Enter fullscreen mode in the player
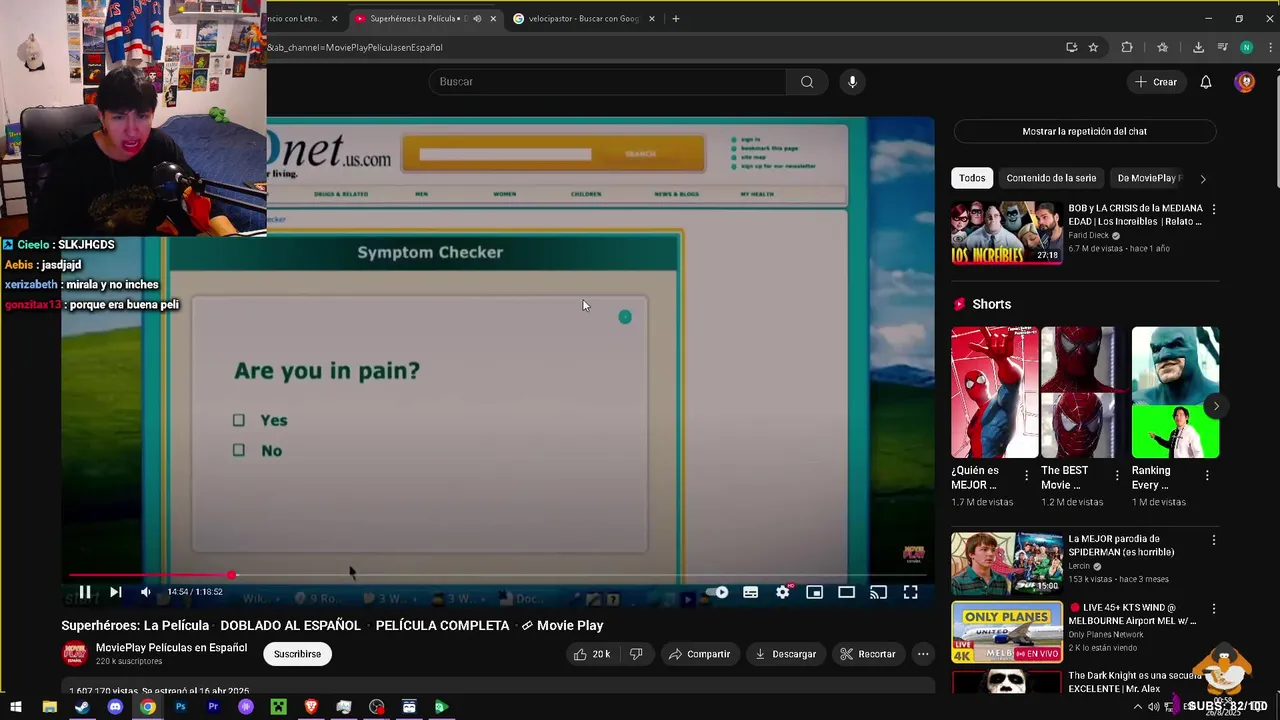This screenshot has height=720, width=1280. (x=911, y=592)
